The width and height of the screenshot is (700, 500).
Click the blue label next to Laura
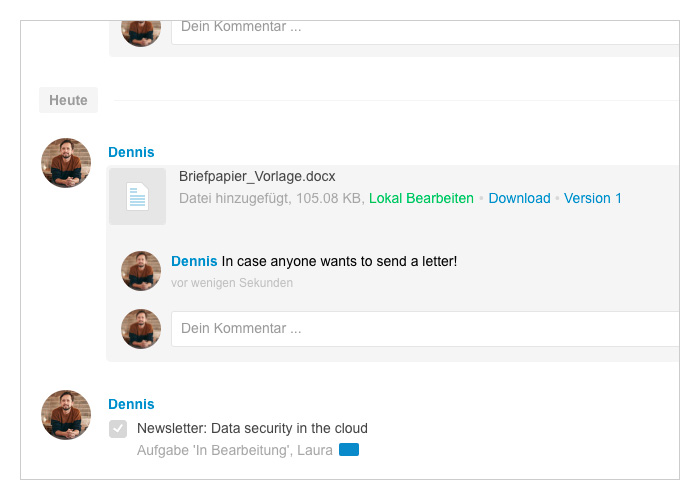click(x=349, y=450)
